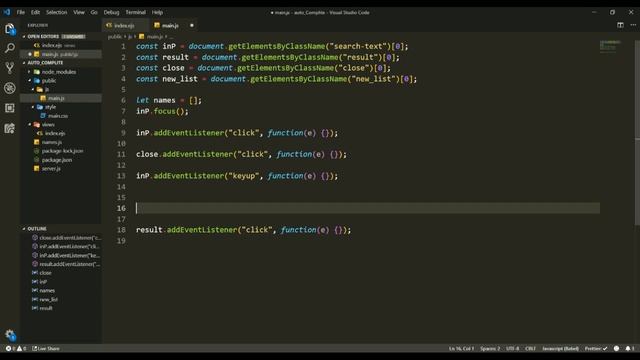Viewport: 640px width, 360px height.
Task: Open the Debug view in activity bar
Action: pyautogui.click(x=10, y=88)
